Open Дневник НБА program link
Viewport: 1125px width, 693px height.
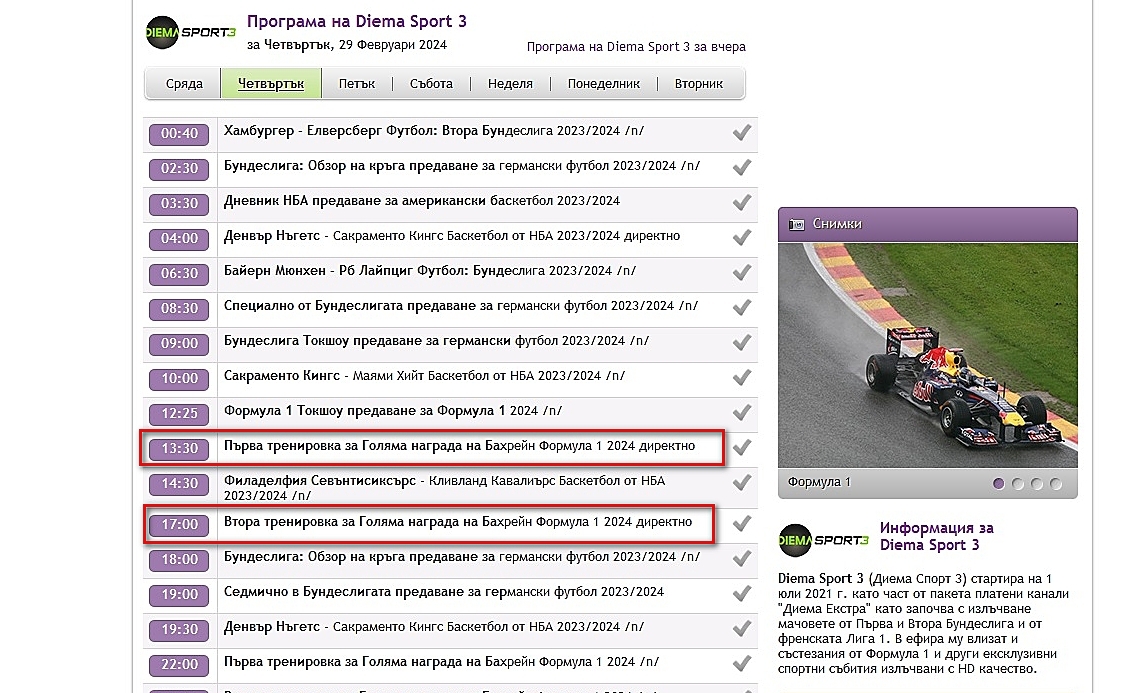422,201
